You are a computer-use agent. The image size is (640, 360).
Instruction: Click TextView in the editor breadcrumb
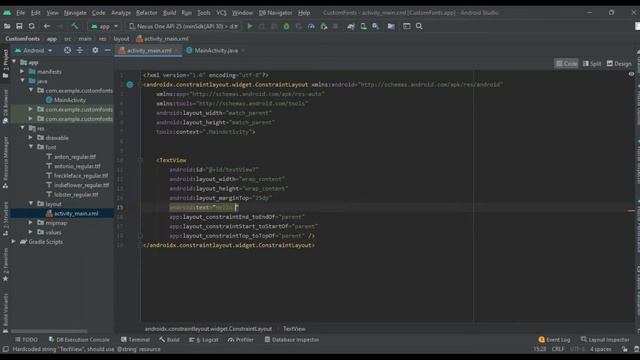[294, 329]
